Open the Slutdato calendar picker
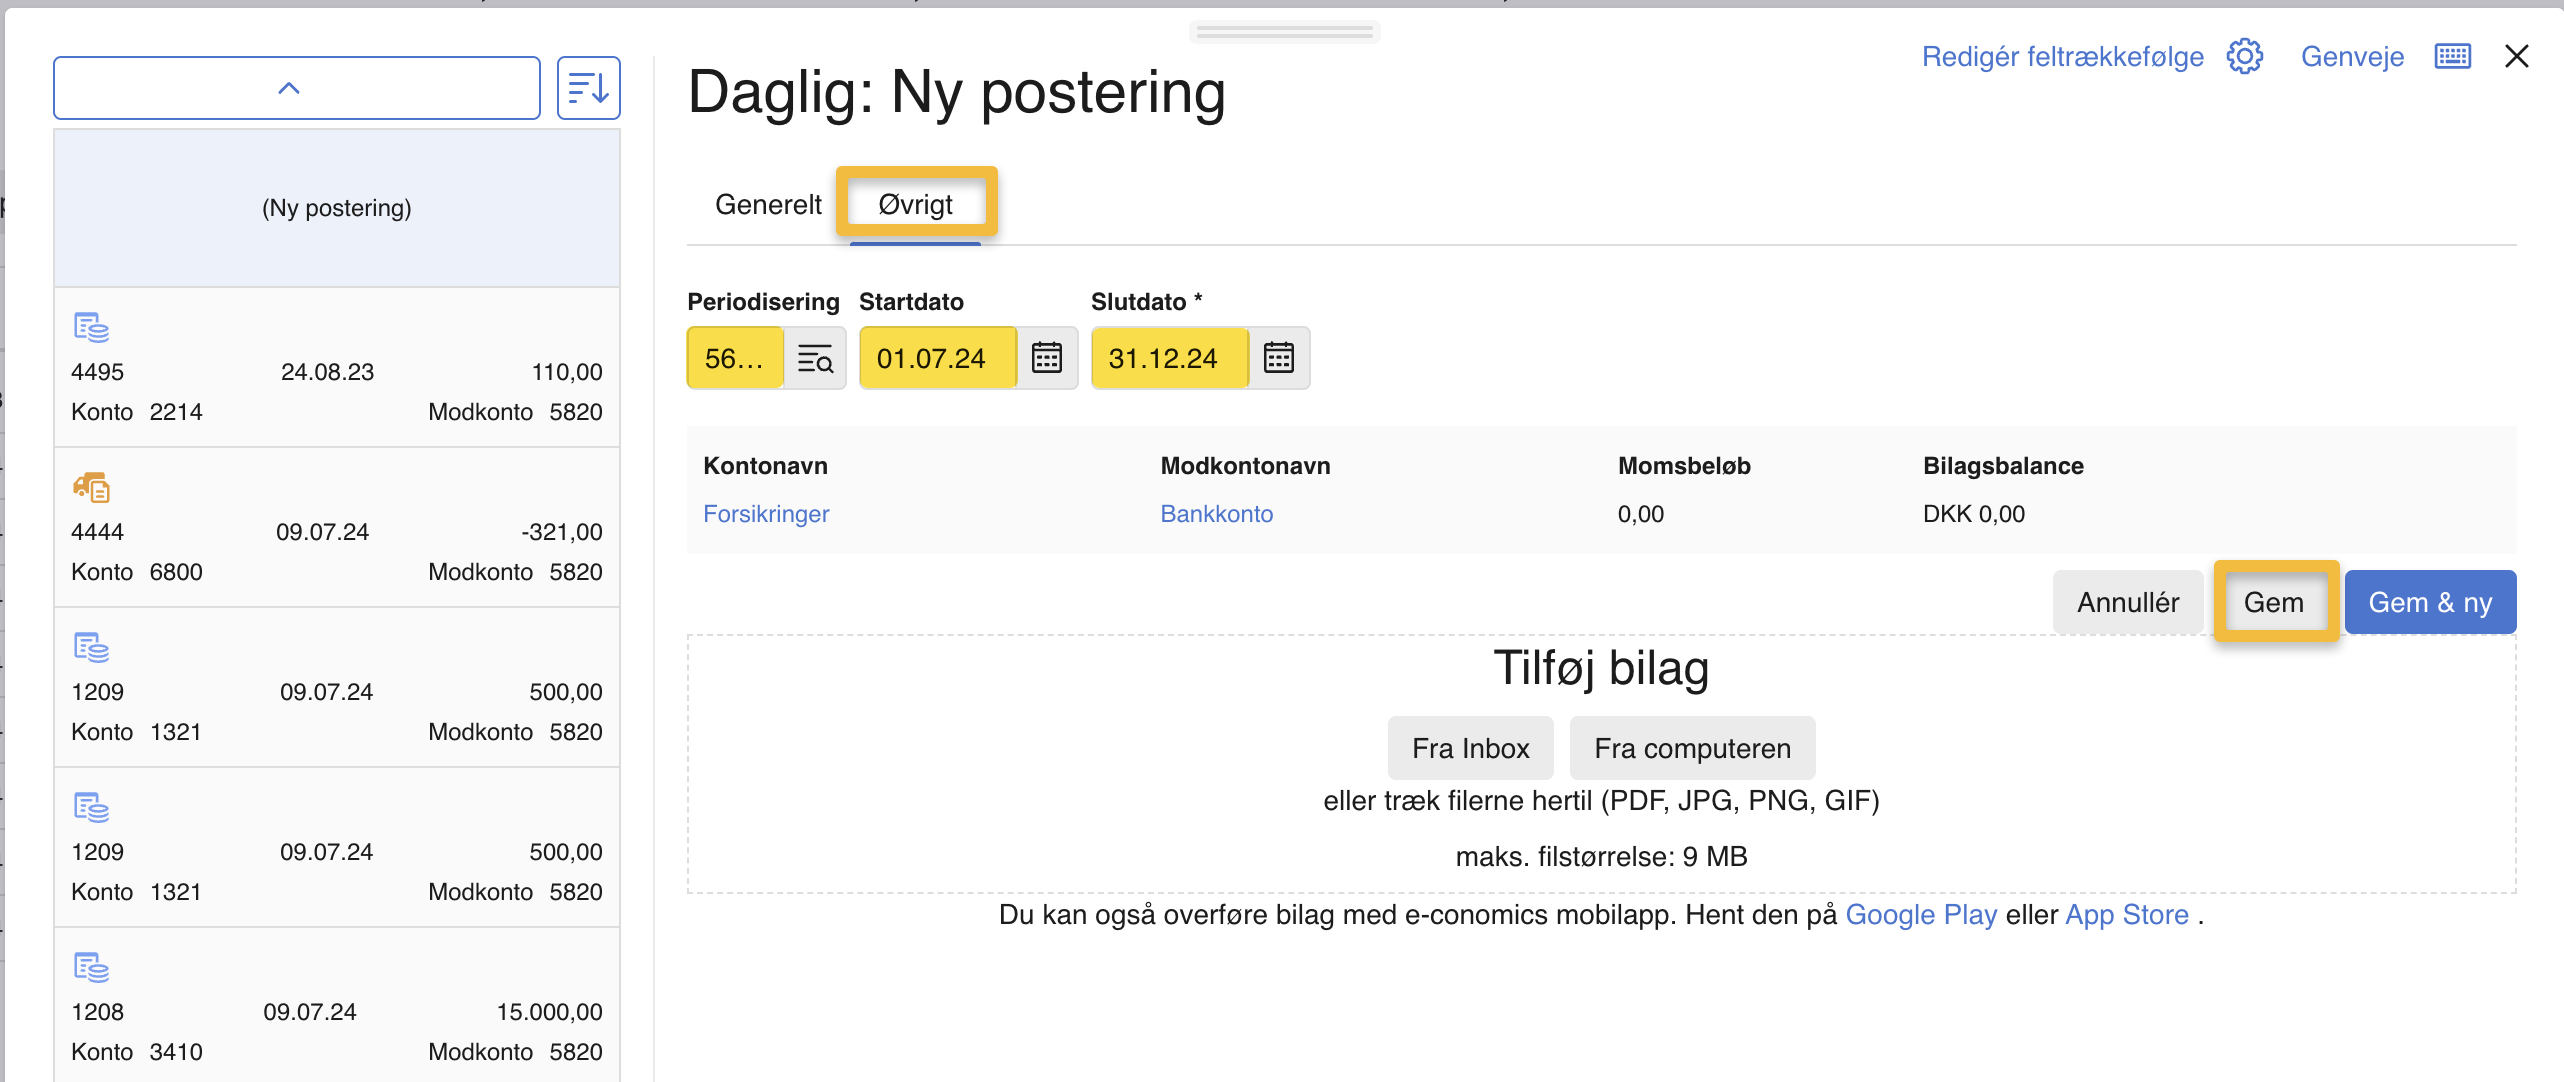 click(1280, 358)
